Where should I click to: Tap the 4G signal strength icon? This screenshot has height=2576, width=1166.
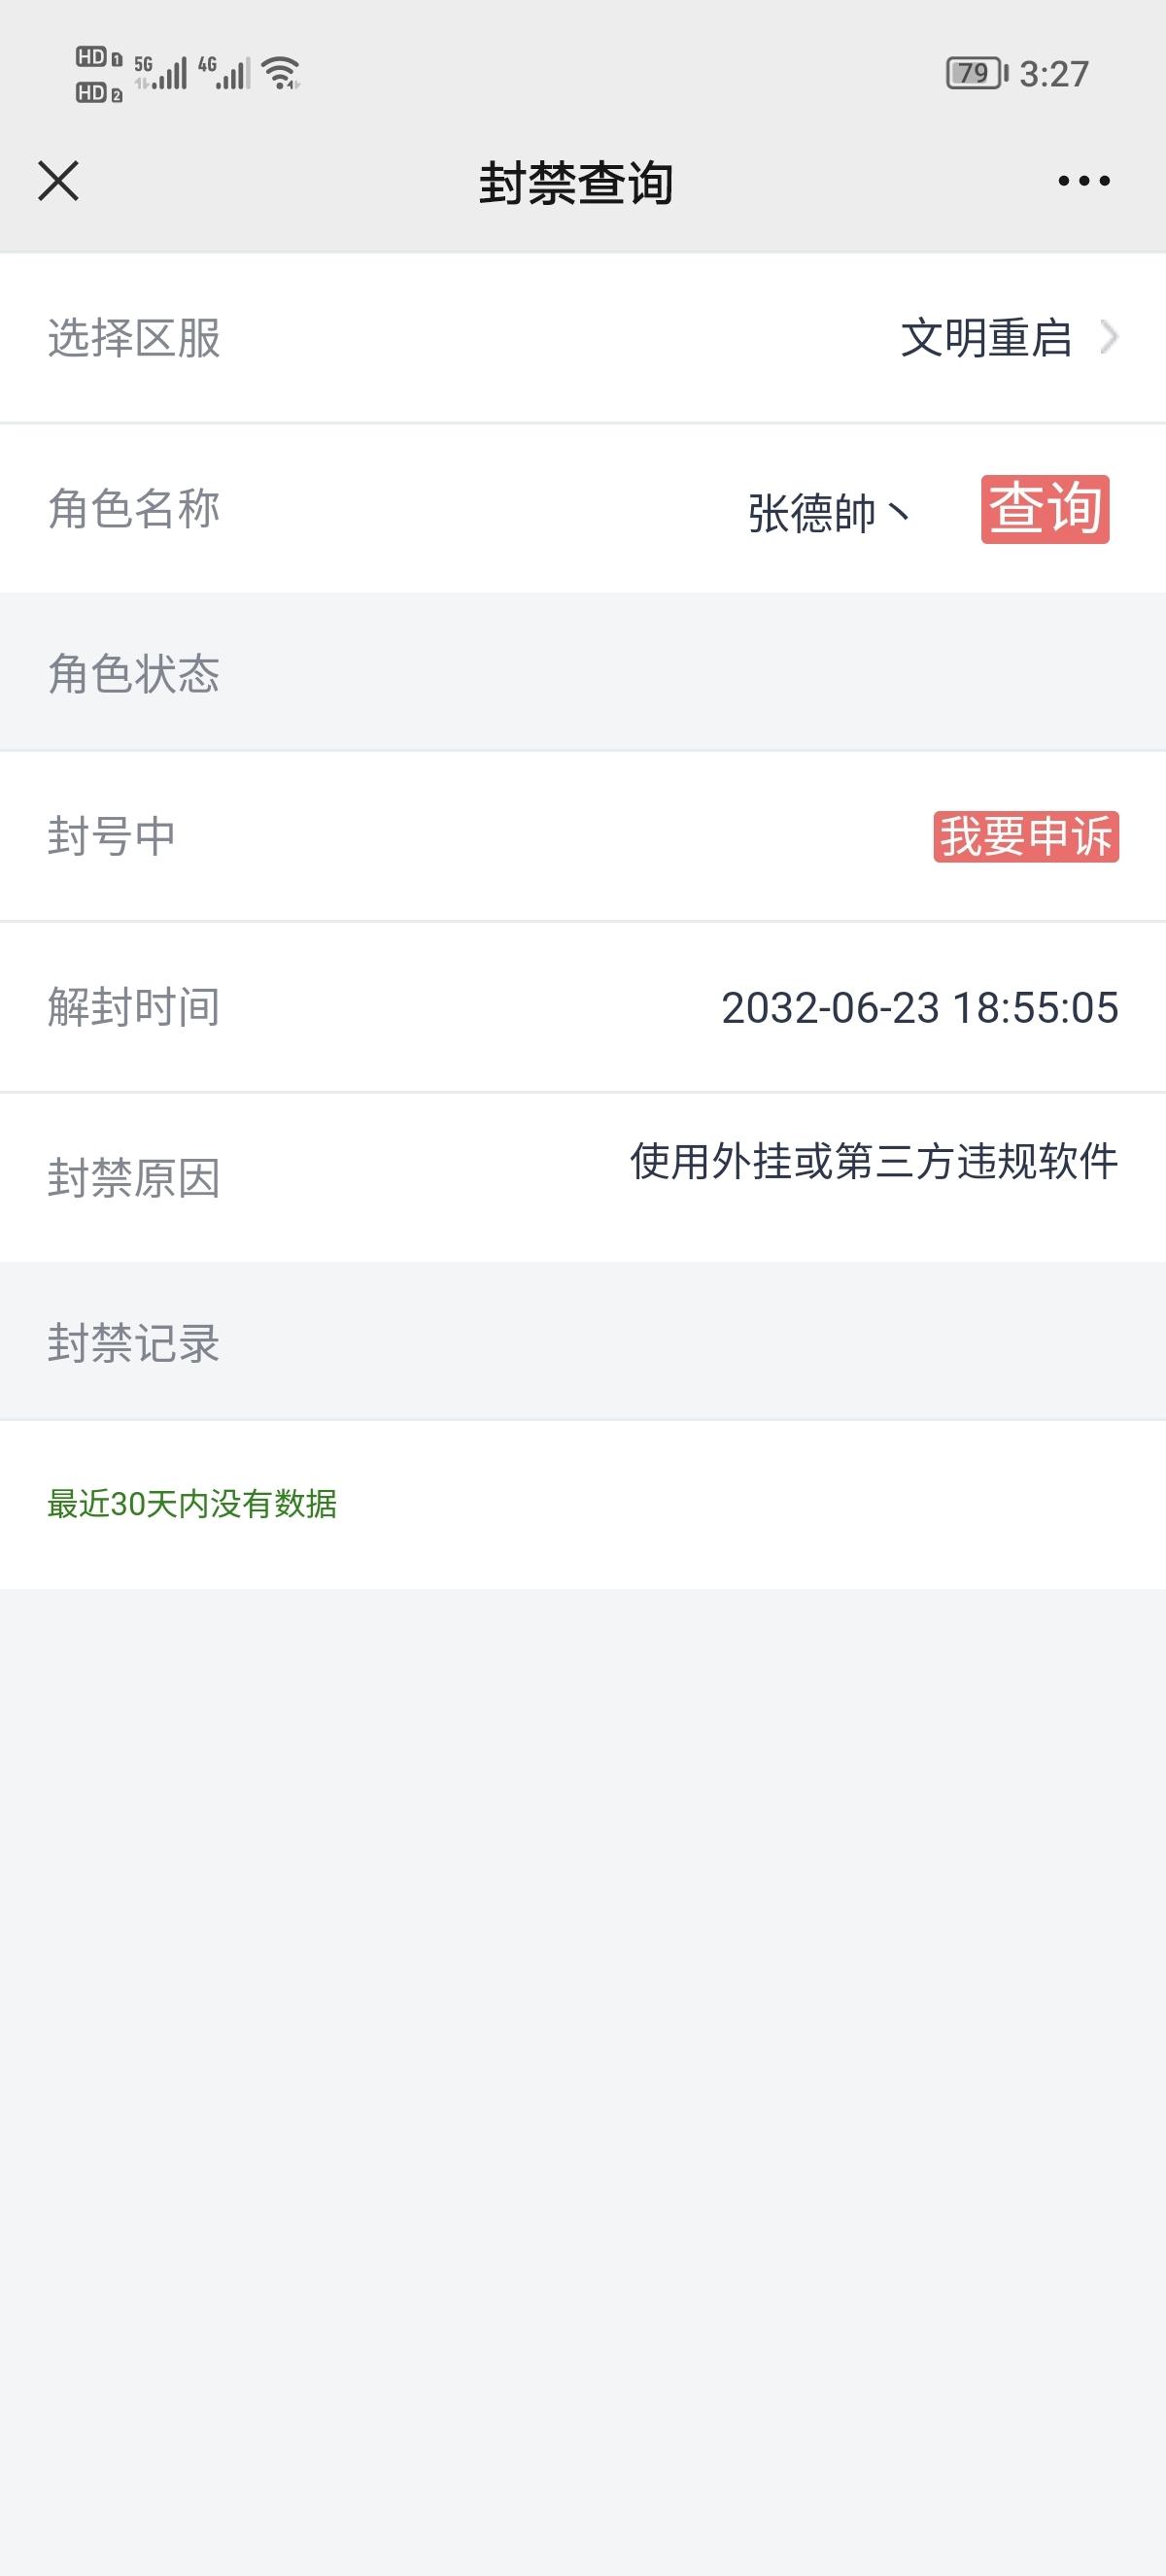tap(224, 73)
